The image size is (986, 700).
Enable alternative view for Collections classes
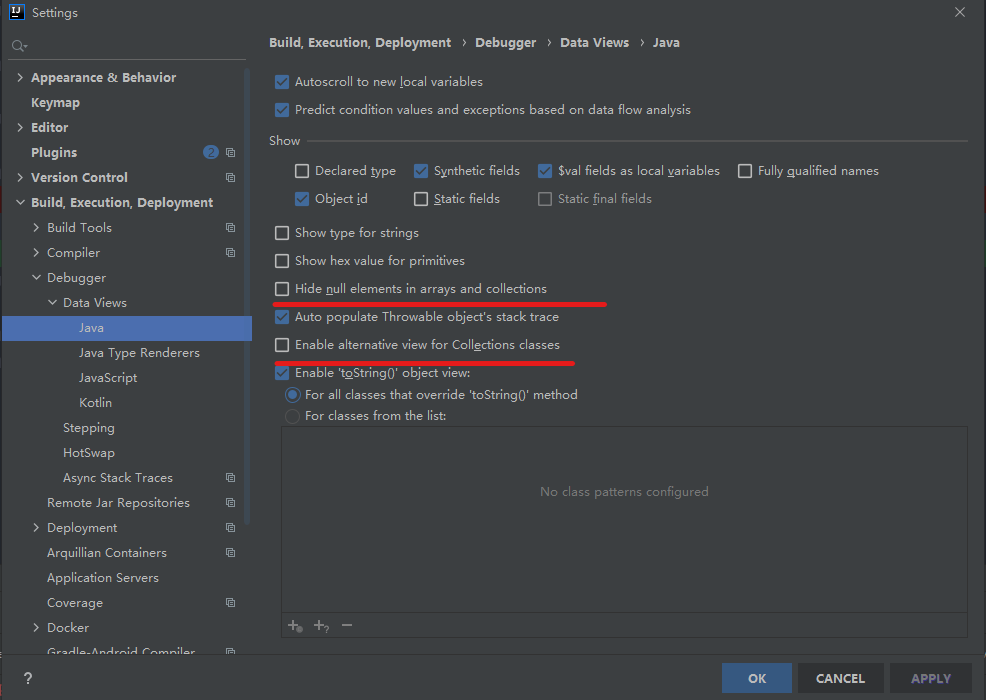(x=282, y=345)
